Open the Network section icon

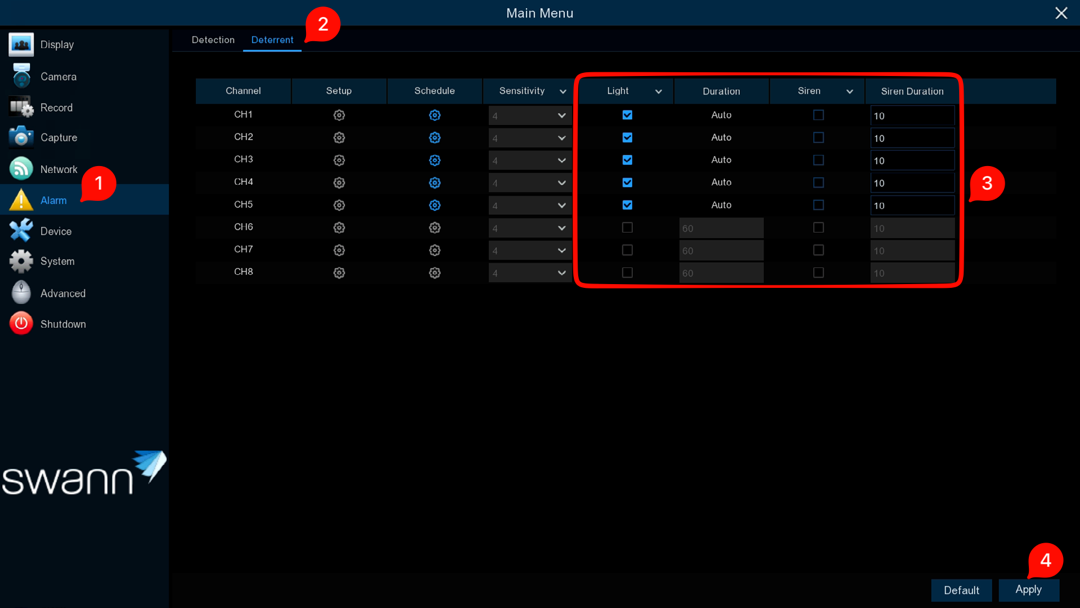click(21, 169)
